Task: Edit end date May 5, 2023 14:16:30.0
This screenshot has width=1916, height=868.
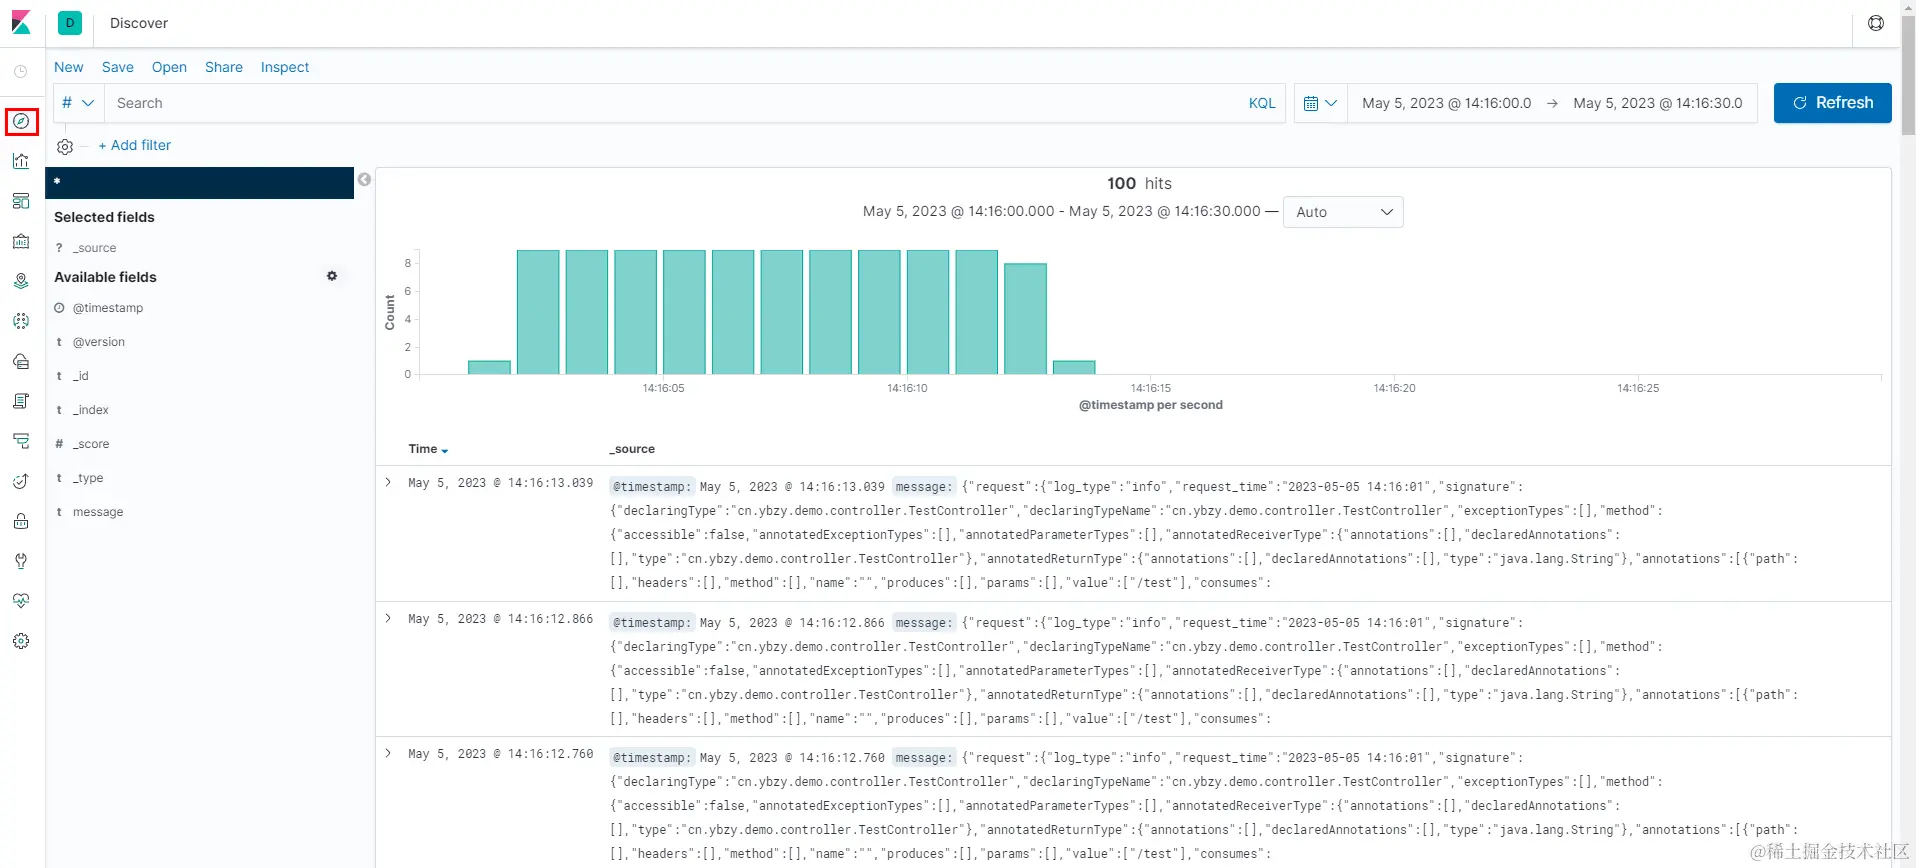Action: coord(1657,103)
